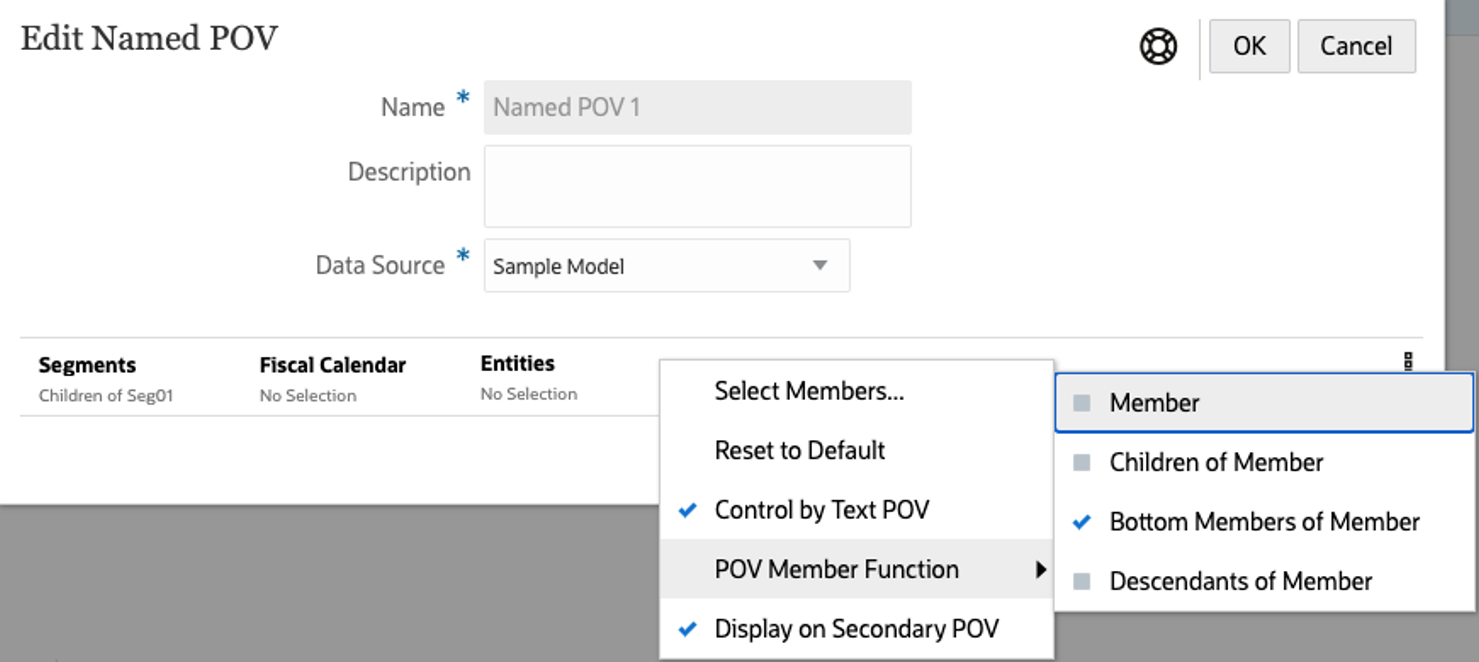Click the Cancel button
The width and height of the screenshot is (1479, 662).
[x=1356, y=46]
